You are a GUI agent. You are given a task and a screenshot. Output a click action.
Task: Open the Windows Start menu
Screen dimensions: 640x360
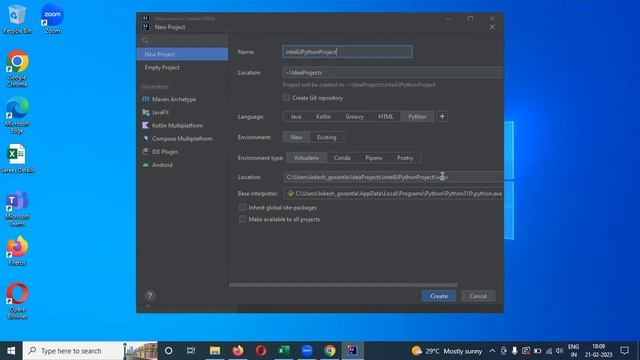click(11, 351)
